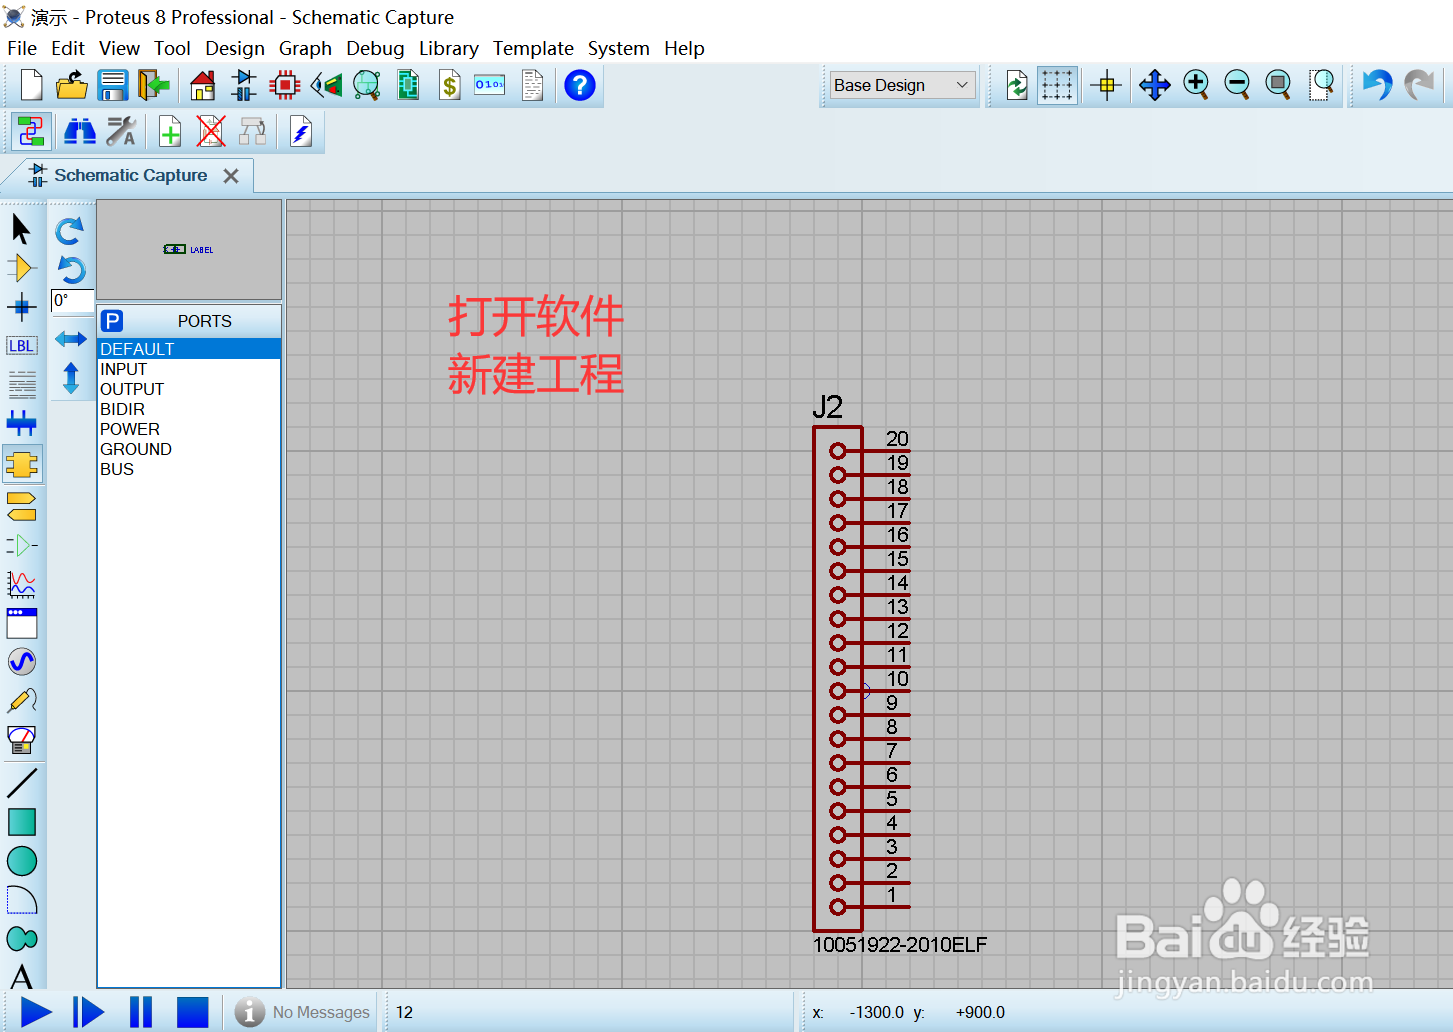Open the Bill of Materials dollar icon

(450, 85)
